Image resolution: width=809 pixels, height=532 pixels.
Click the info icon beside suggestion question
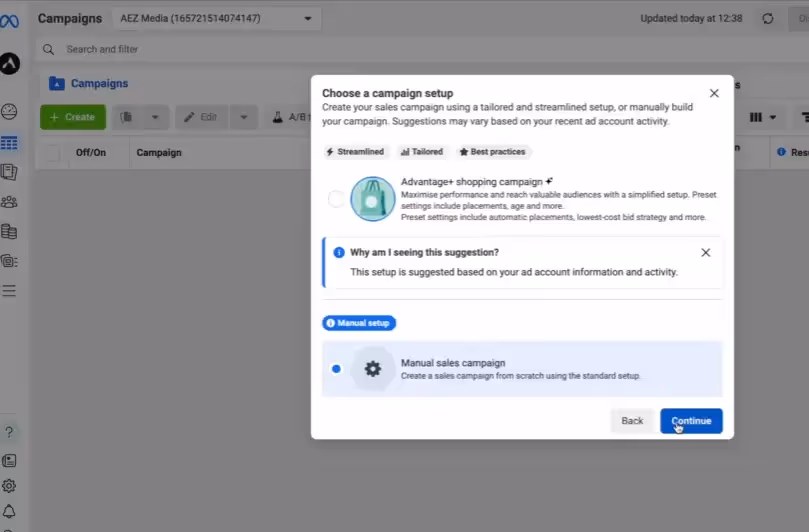(x=338, y=252)
